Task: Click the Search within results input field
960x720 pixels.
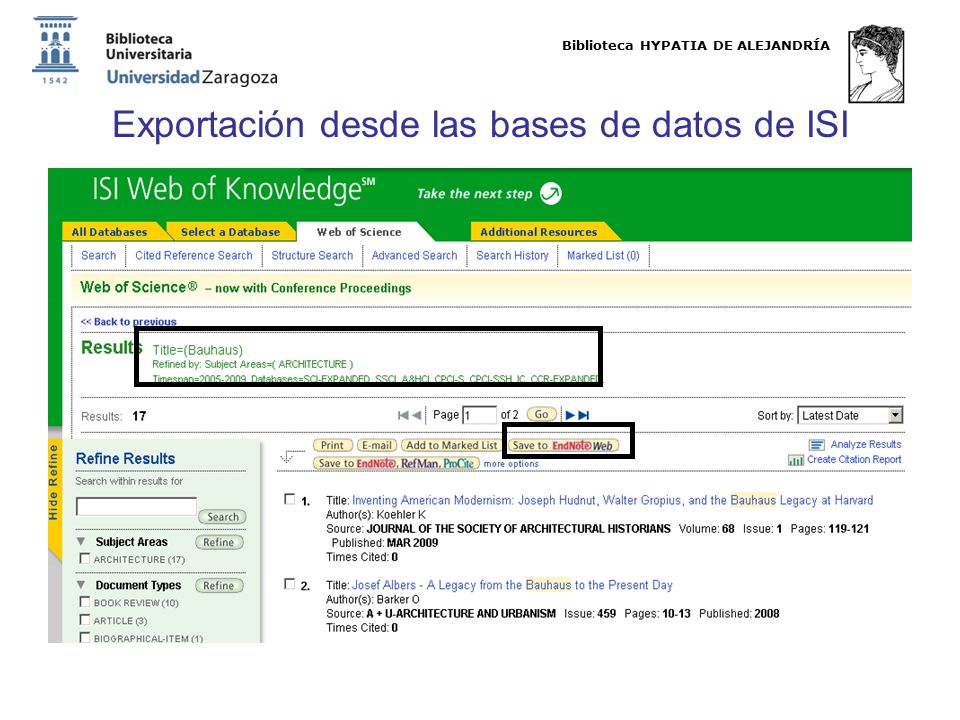Action: tap(137, 506)
